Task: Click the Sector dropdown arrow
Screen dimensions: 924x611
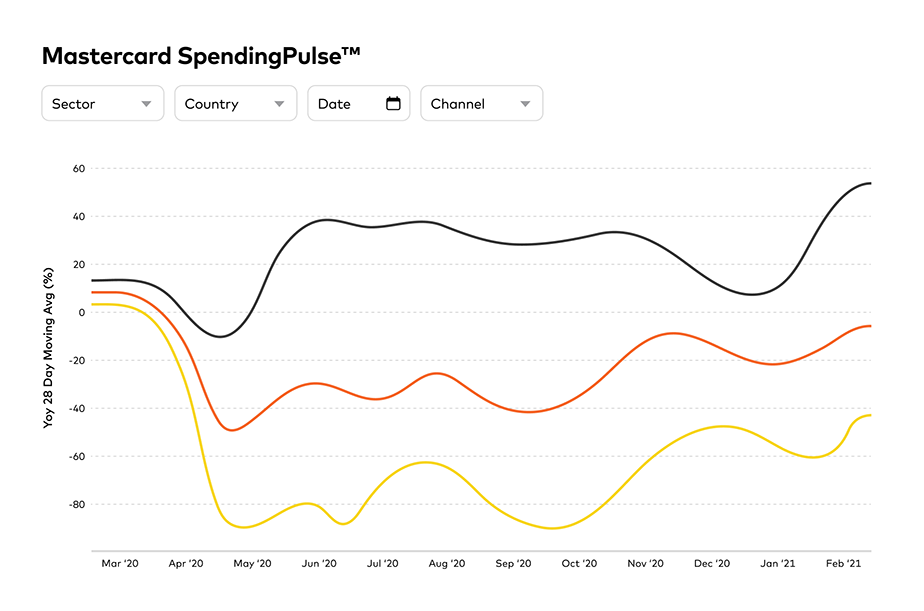Action: coord(147,103)
